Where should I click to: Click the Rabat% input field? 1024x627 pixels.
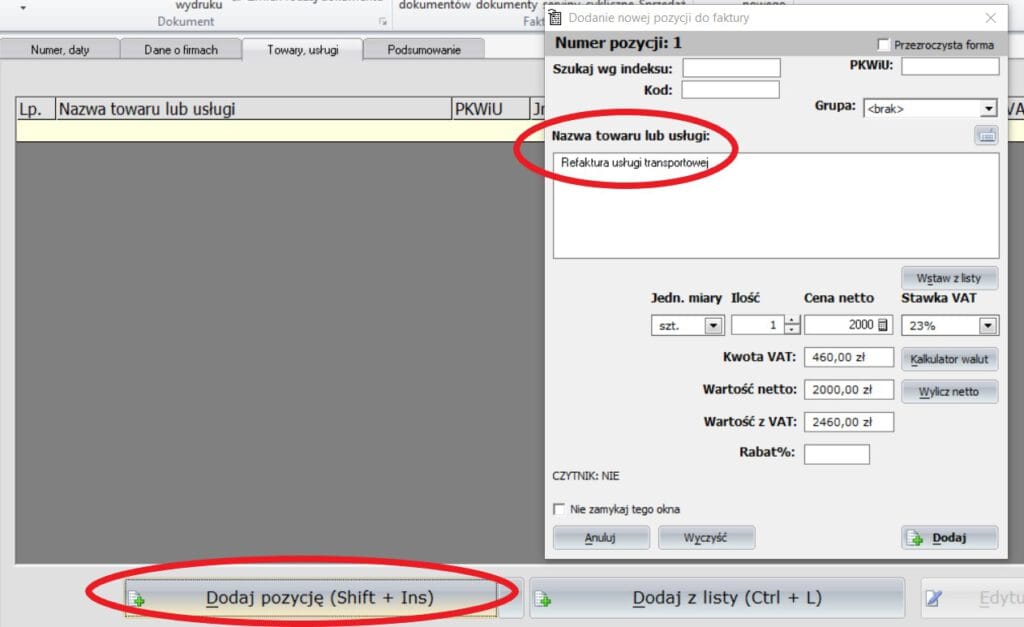(x=836, y=454)
